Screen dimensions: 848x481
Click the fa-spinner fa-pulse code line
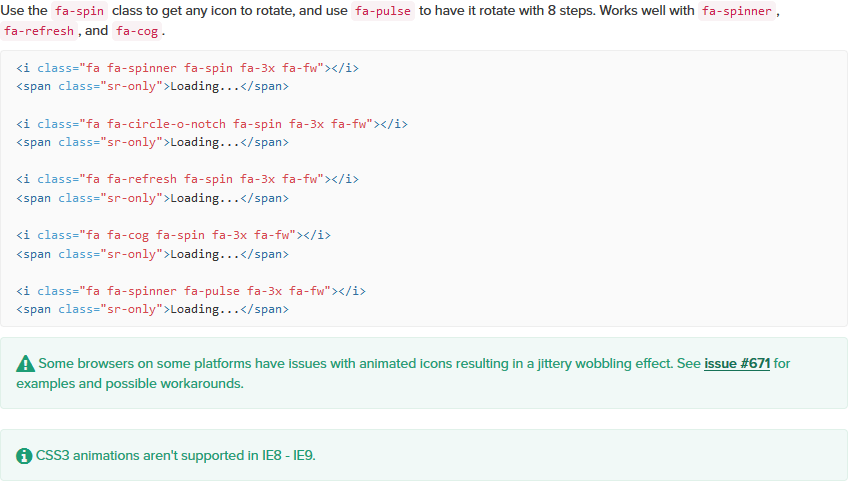(191, 291)
